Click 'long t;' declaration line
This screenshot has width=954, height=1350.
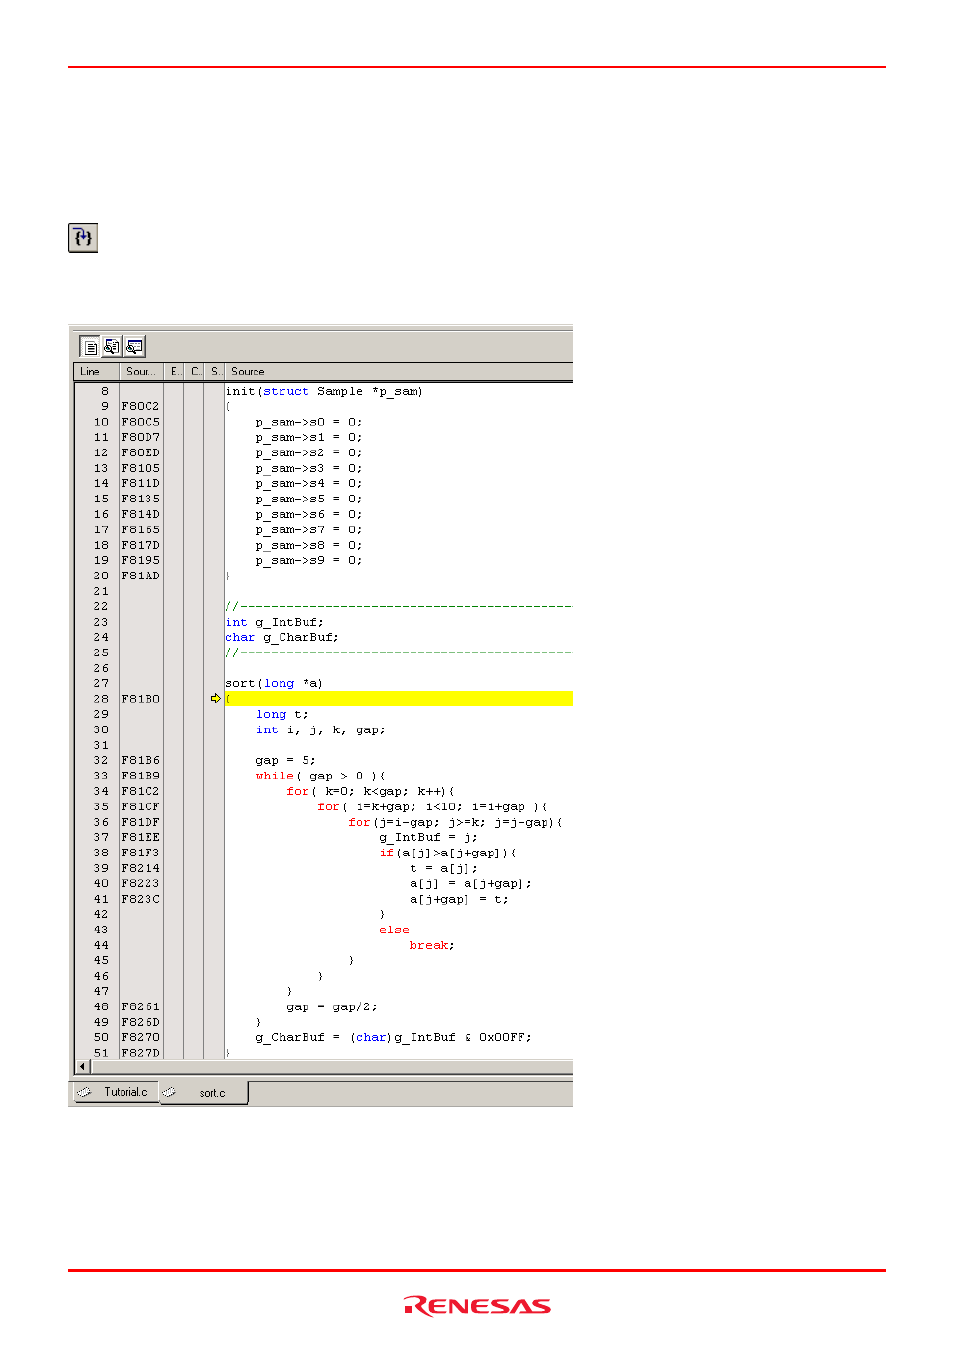[x=282, y=714]
